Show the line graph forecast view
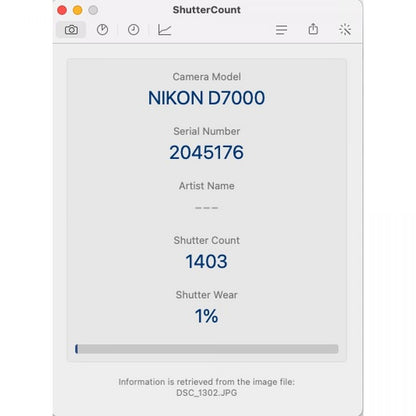This screenshot has height=416, width=416. (x=165, y=30)
